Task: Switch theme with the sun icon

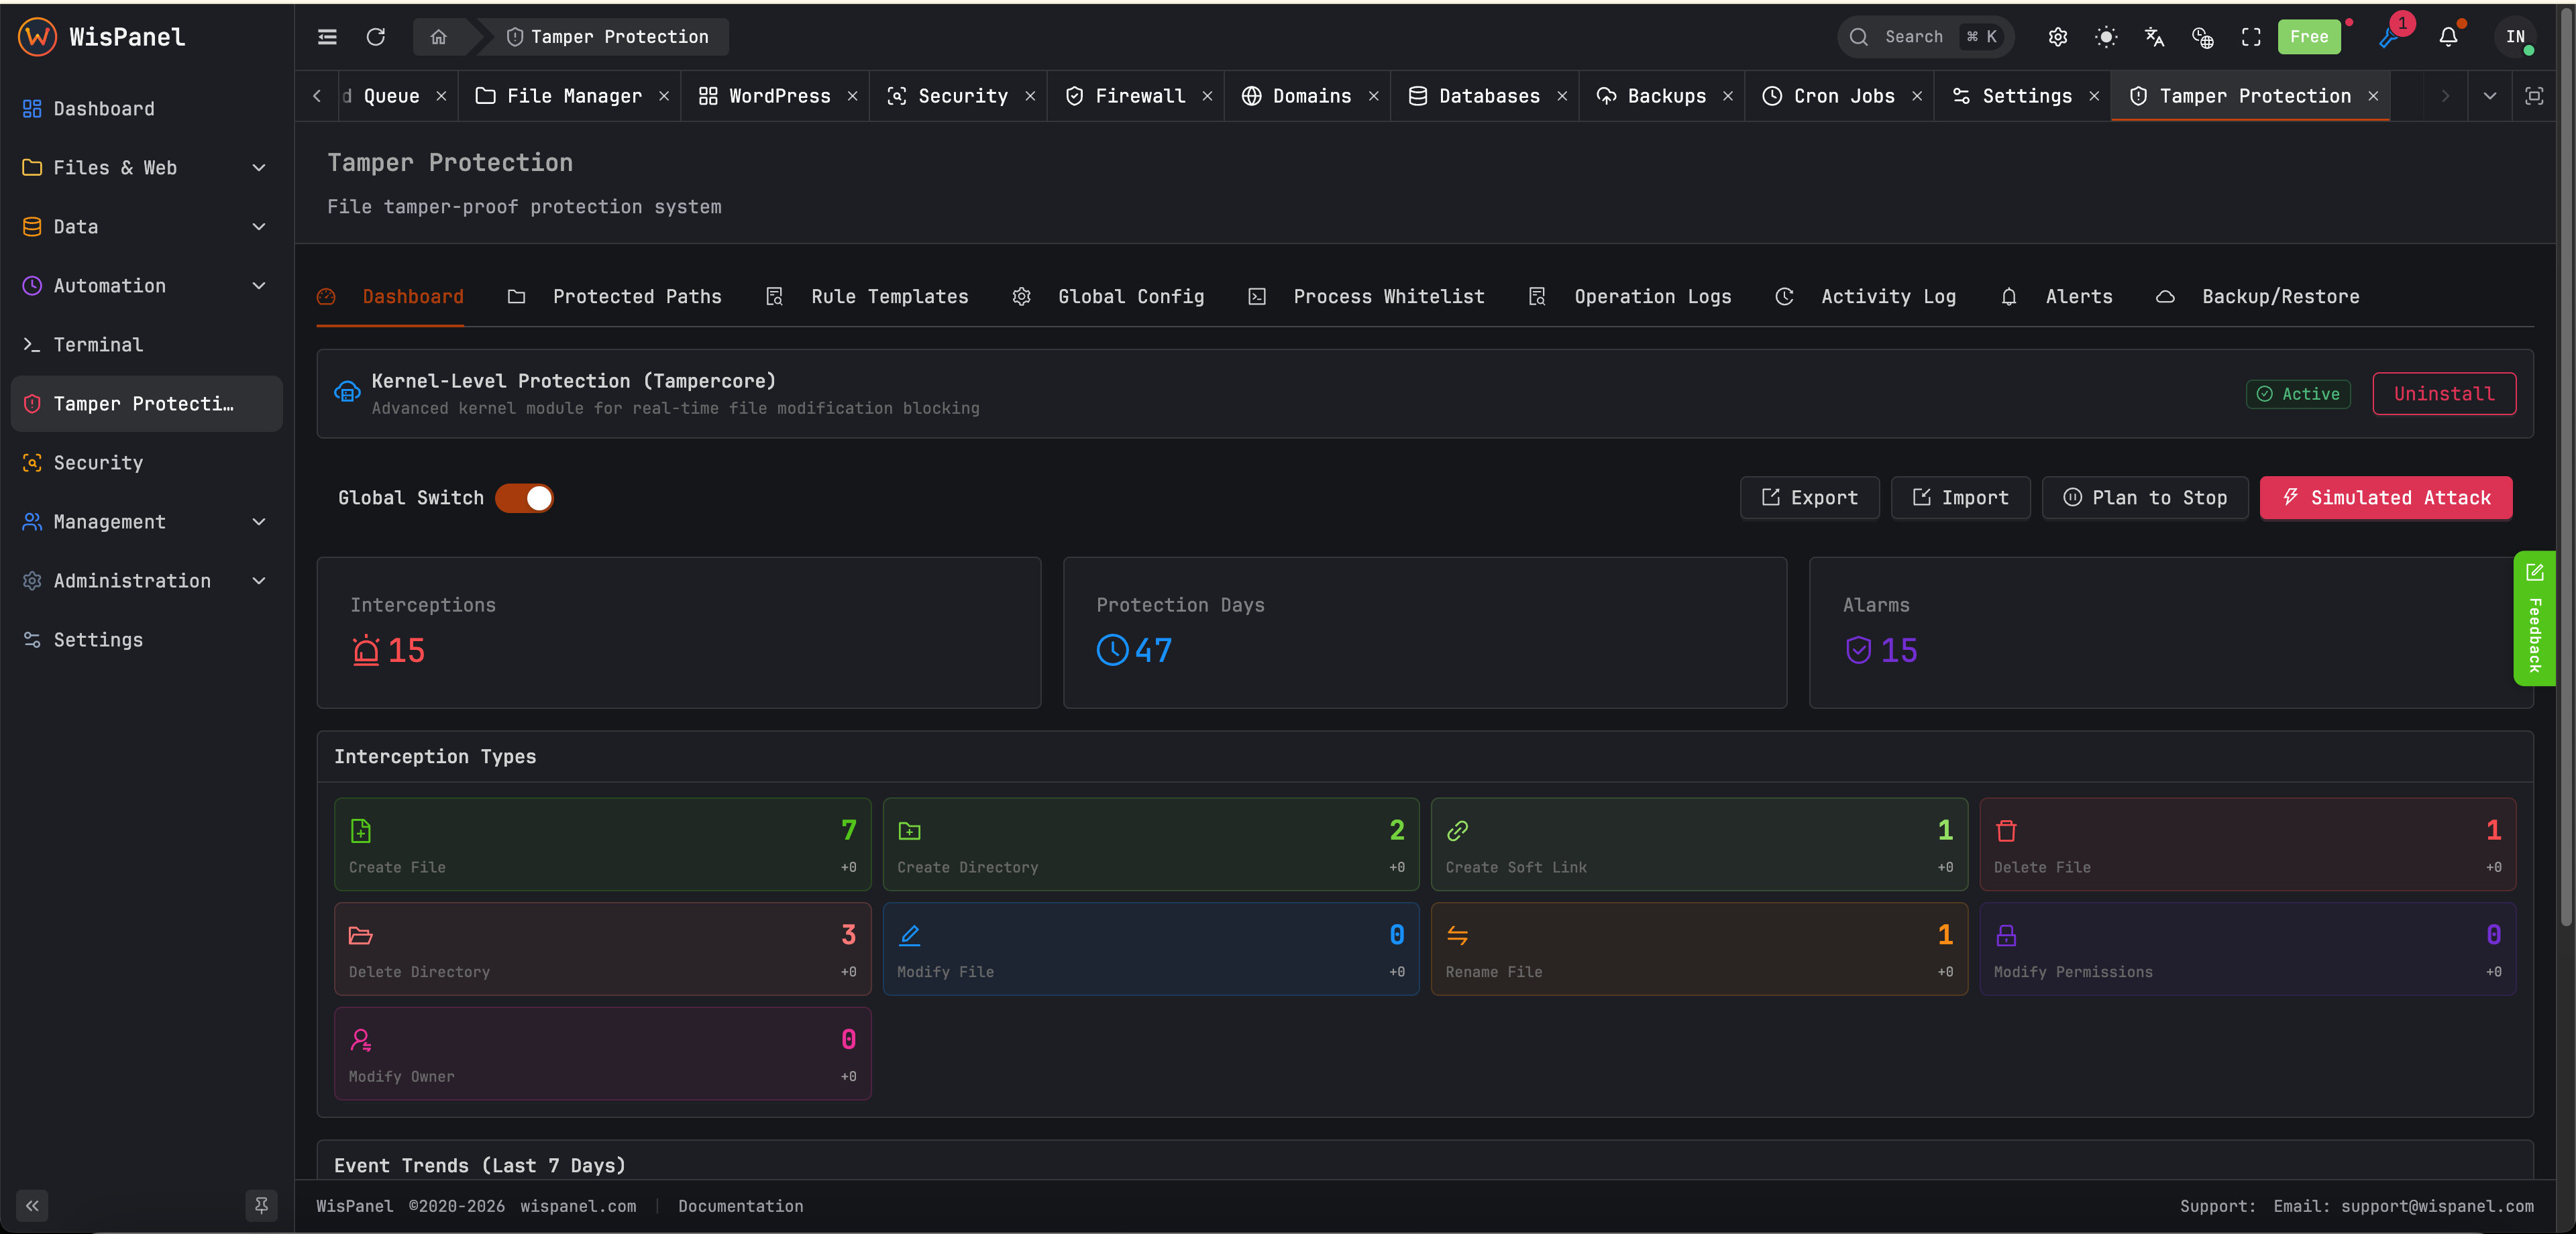Action: coord(2106,37)
